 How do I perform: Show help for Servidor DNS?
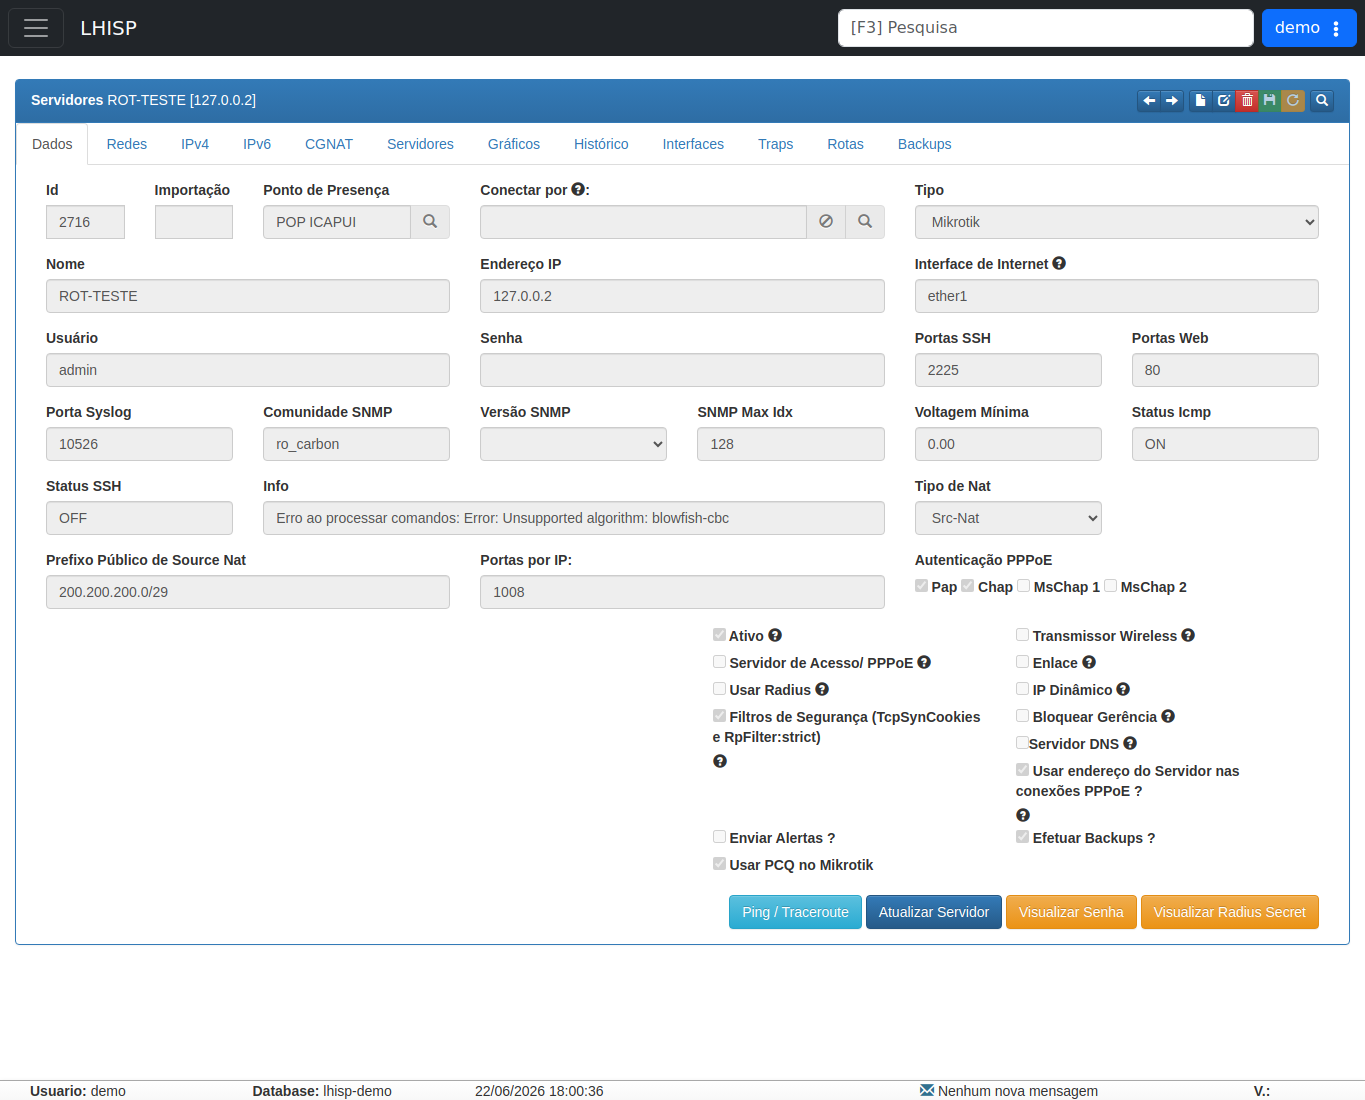pos(1130,743)
